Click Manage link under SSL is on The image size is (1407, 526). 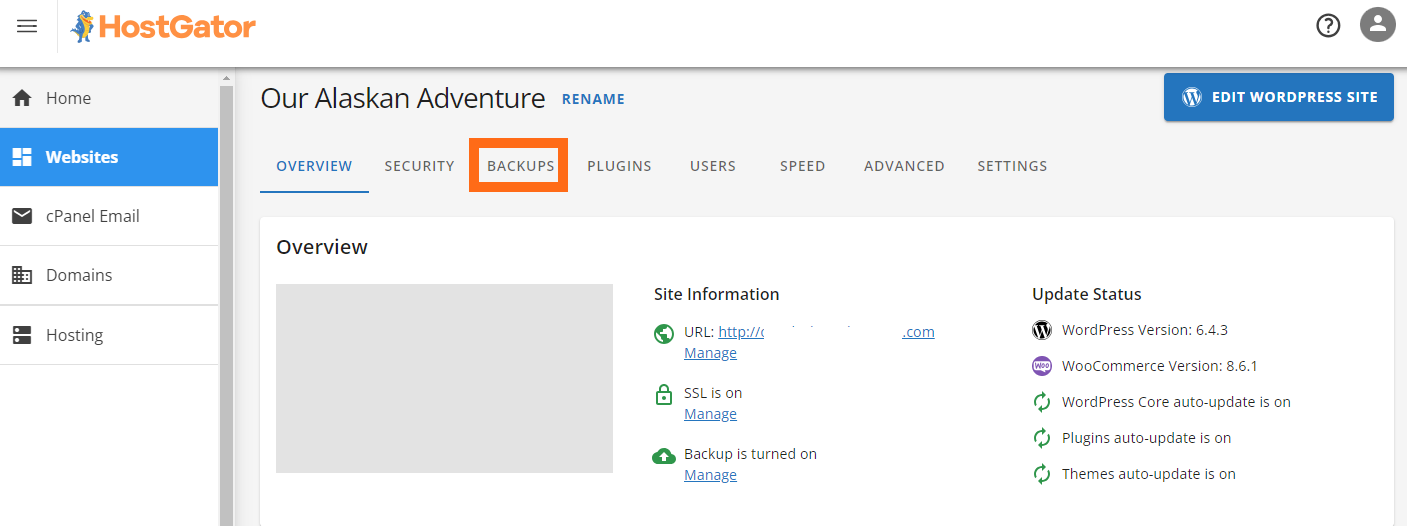(710, 414)
